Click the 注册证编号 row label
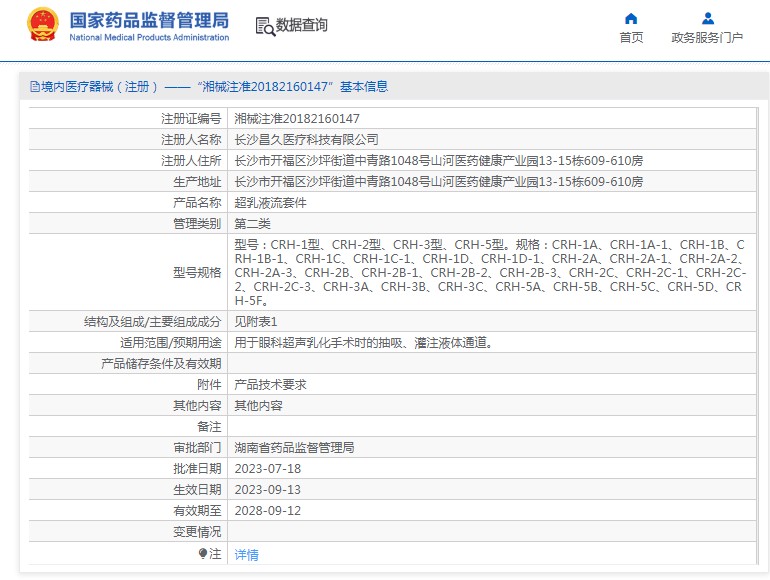The width and height of the screenshot is (770, 580). (x=191, y=119)
